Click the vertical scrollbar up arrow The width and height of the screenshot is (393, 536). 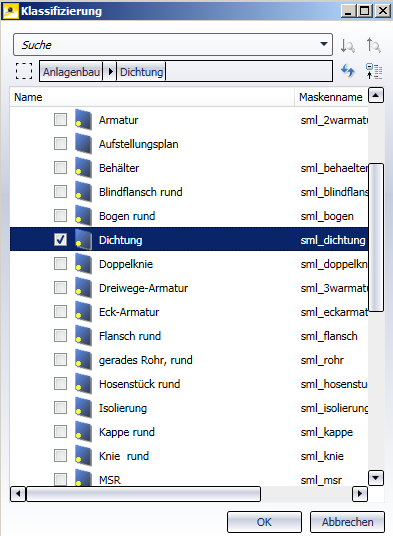(376, 95)
